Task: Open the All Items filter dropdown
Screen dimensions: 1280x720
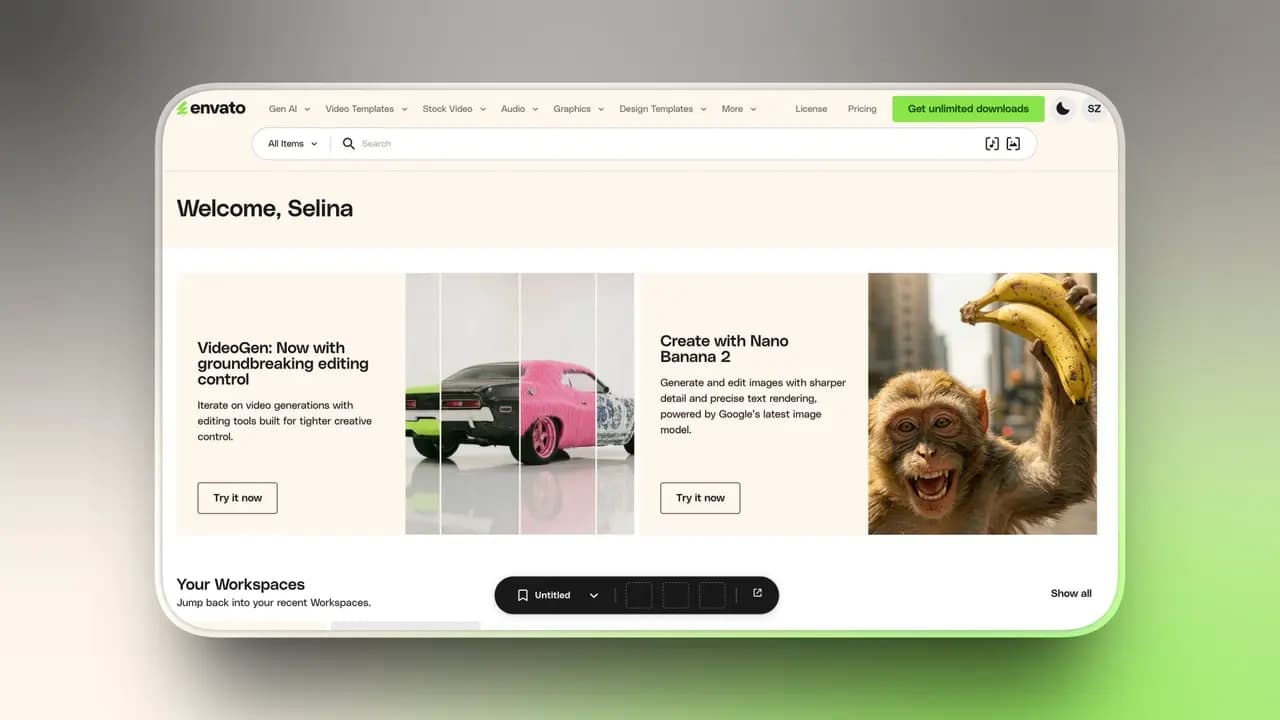Action: 291,143
